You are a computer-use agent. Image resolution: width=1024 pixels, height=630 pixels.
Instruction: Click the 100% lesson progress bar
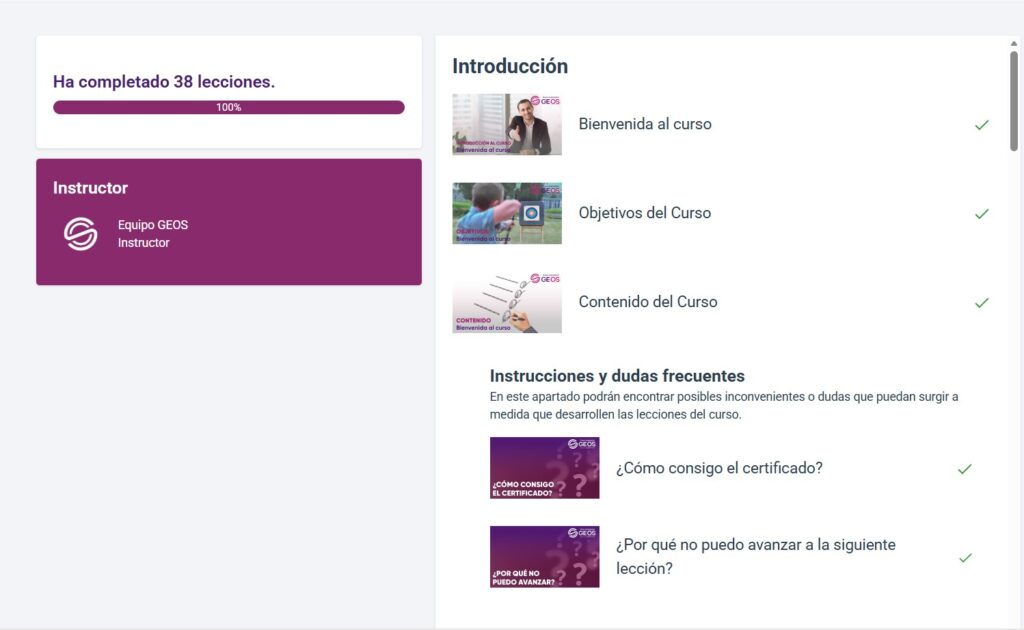[229, 107]
